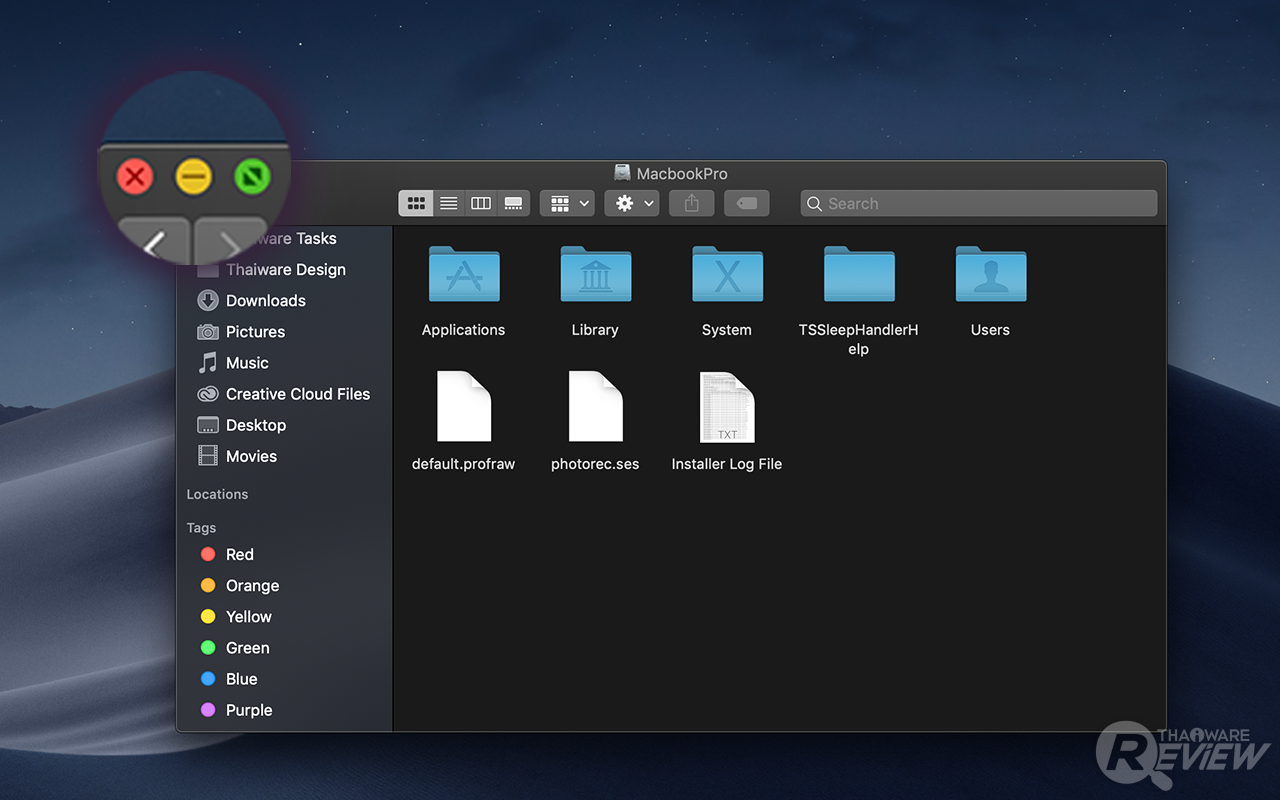This screenshot has height=800, width=1280.
Task: Expand the Locations sidebar section
Action: click(x=218, y=494)
